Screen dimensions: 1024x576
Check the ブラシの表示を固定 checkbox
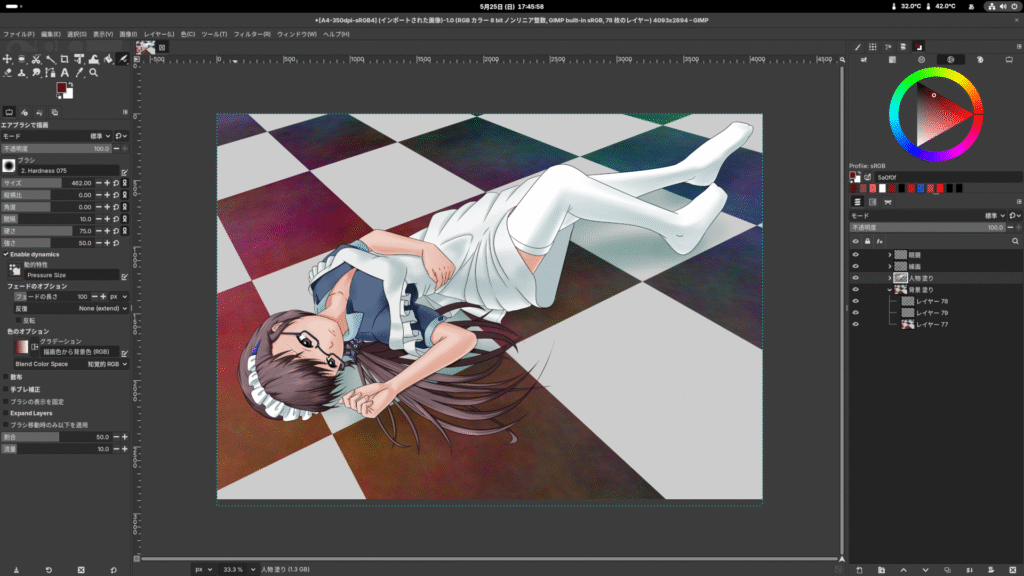(x=6, y=402)
